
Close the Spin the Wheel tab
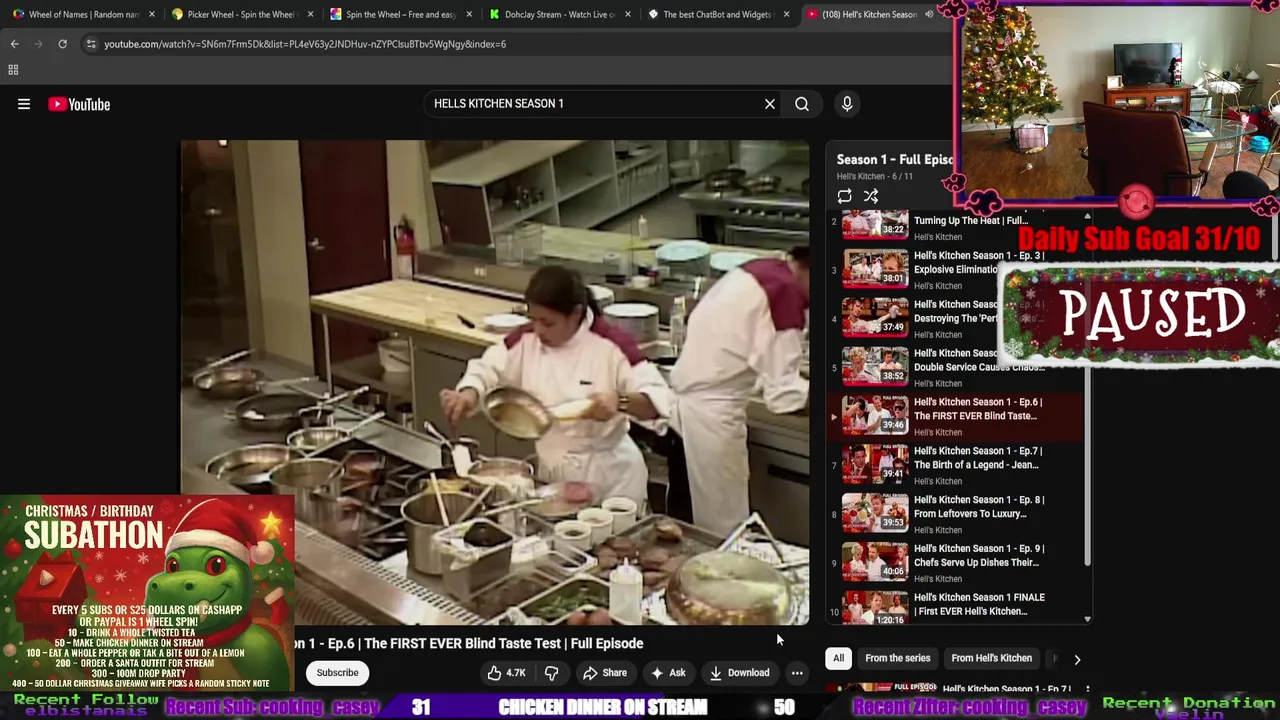pyautogui.click(x=469, y=14)
